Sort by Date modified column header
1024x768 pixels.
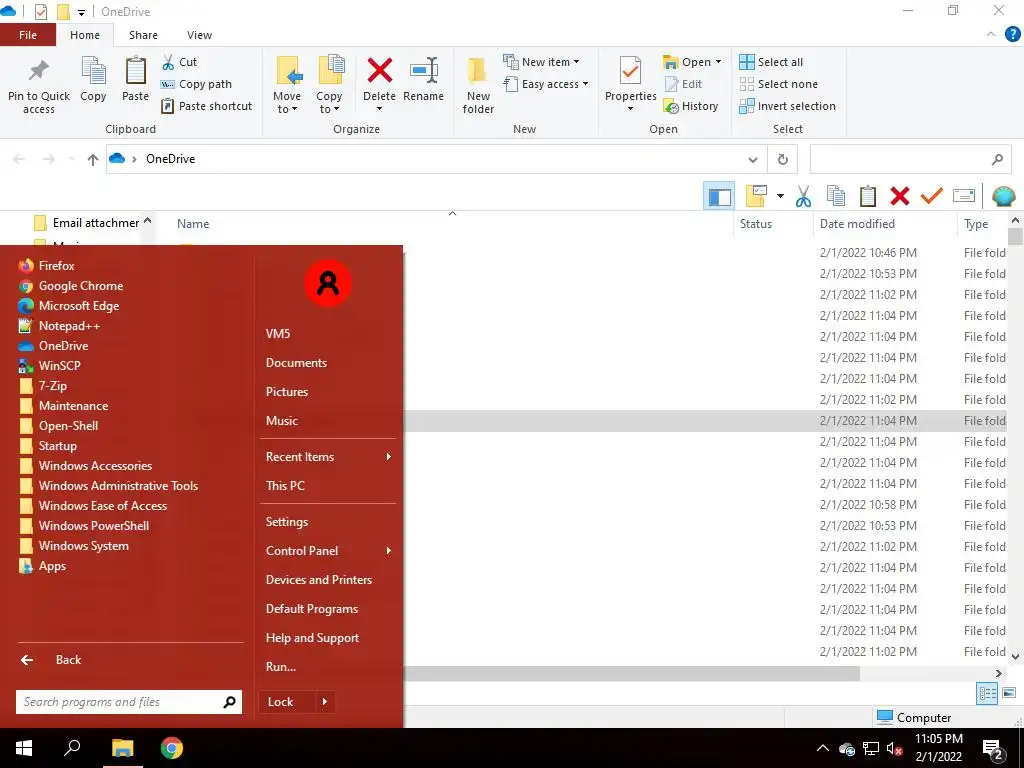[857, 224]
